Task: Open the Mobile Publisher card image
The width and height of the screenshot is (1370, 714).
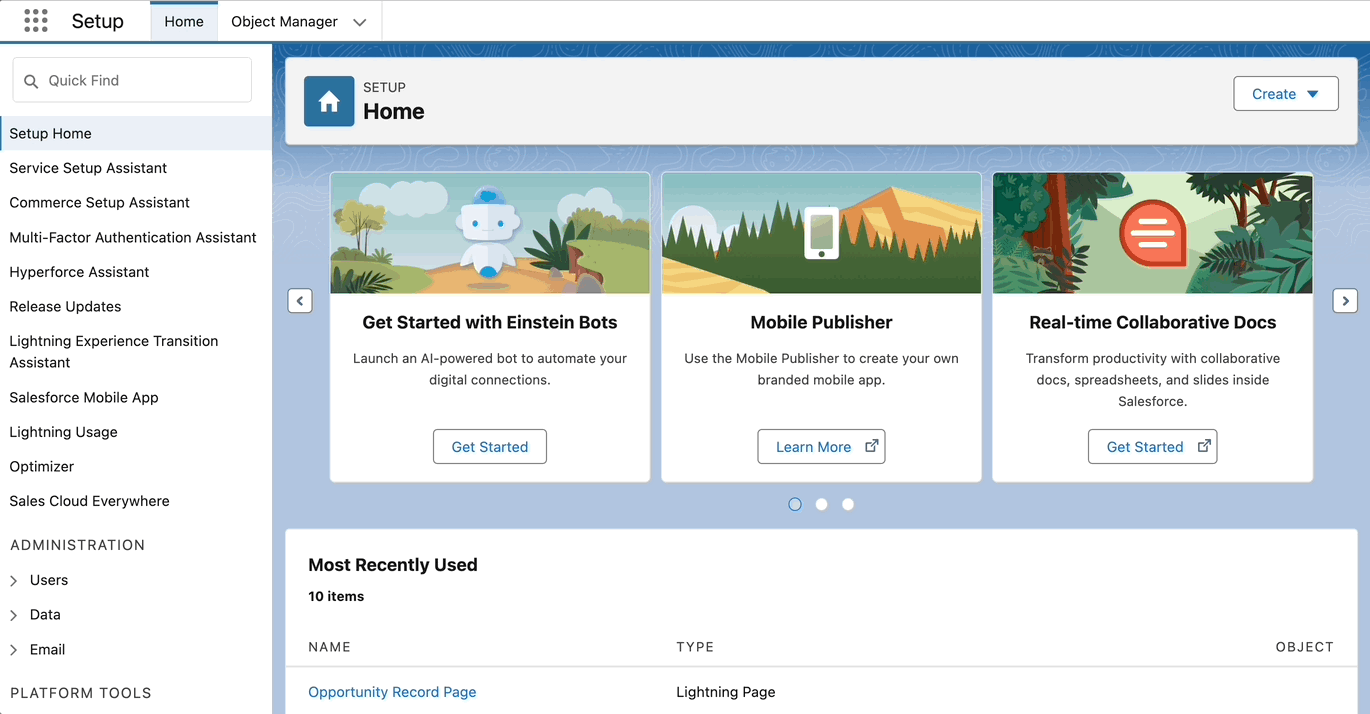Action: tap(821, 233)
